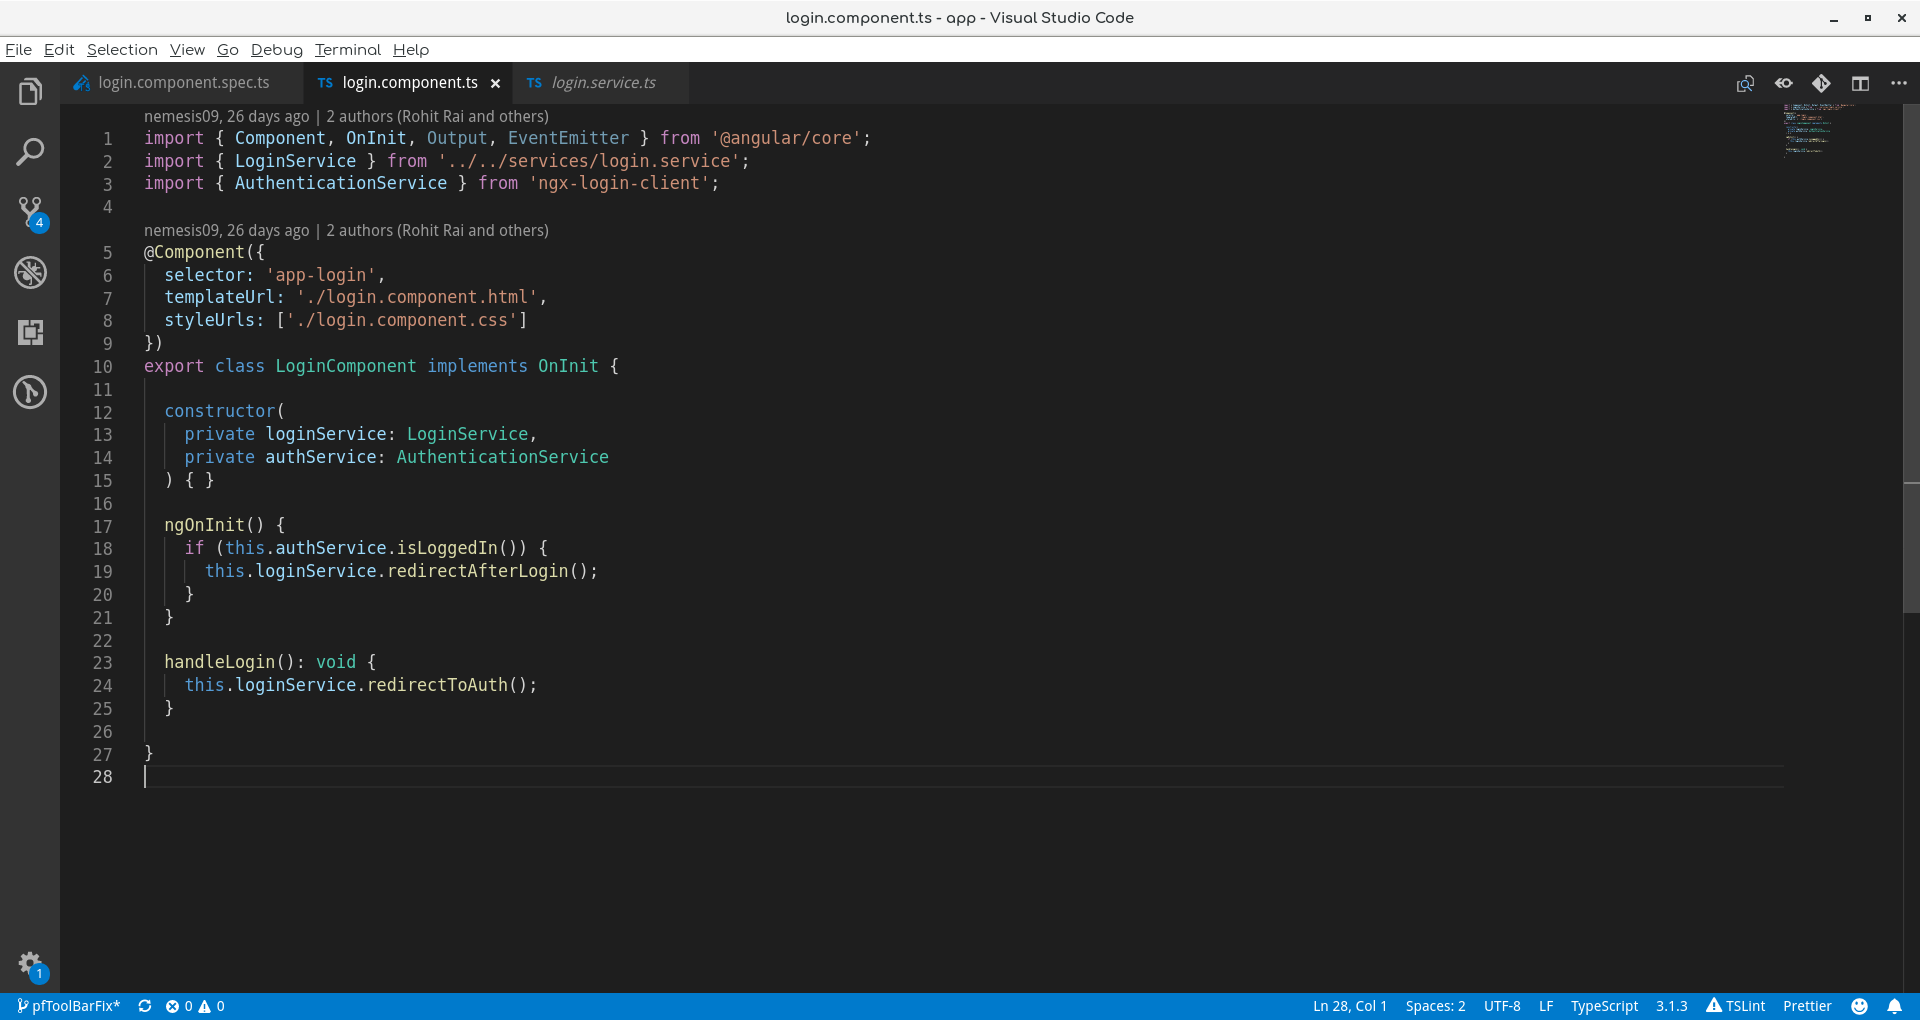Click the first blame code lens above line 1
The height and width of the screenshot is (1020, 1920).
(346, 116)
